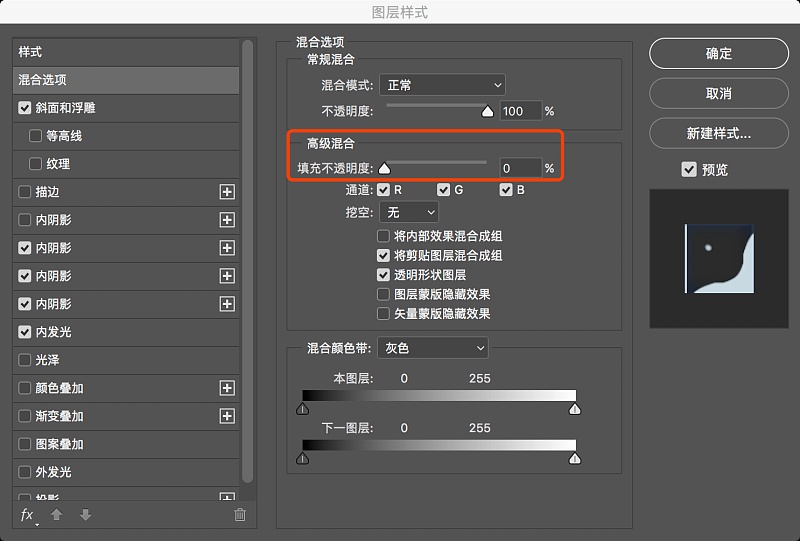
Task: Enable the 颜色叠加 checkbox
Action: pos(24,388)
